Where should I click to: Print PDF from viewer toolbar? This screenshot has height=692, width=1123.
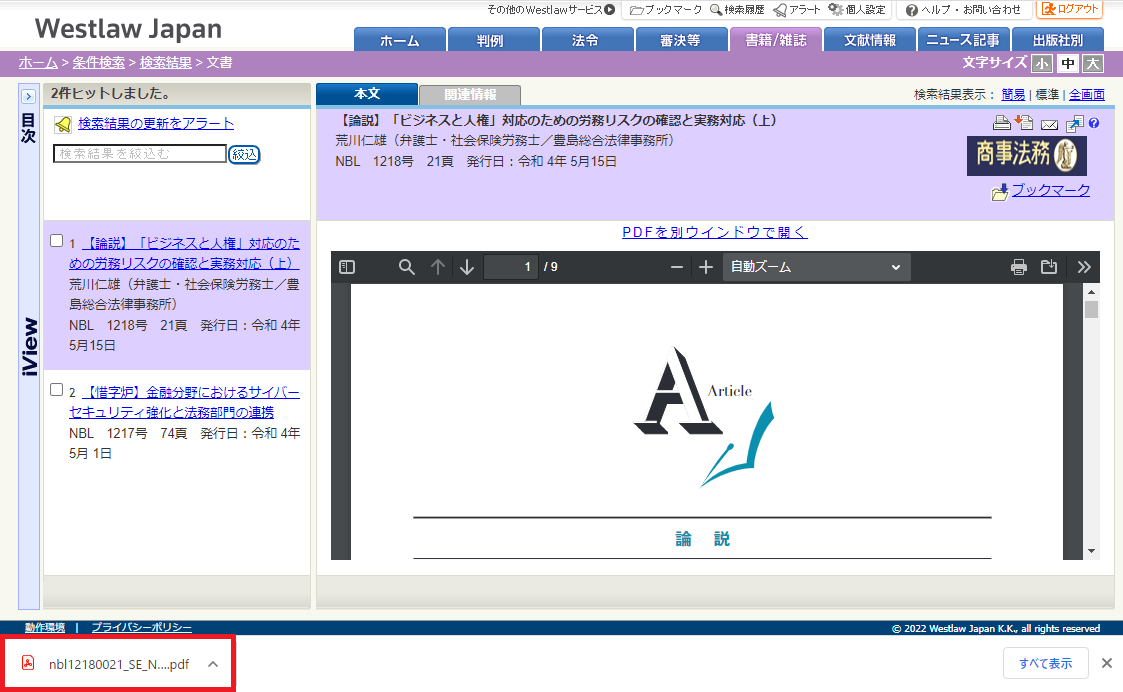pyautogui.click(x=1018, y=267)
